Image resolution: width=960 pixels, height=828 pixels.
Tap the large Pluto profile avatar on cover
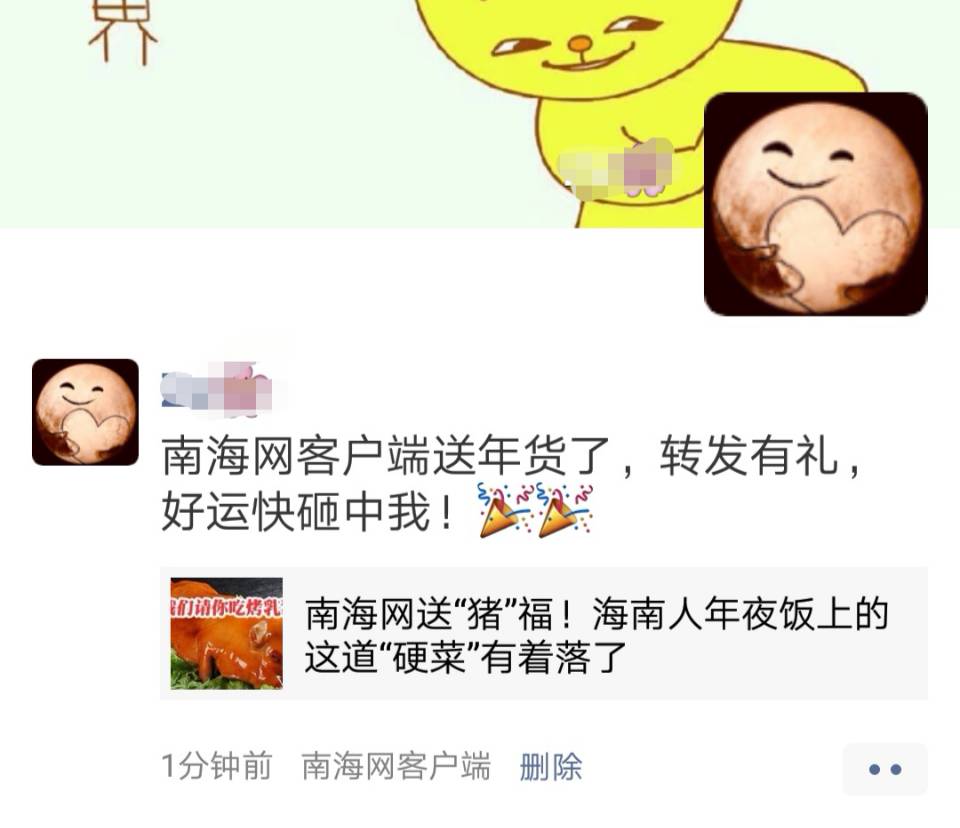(x=816, y=204)
